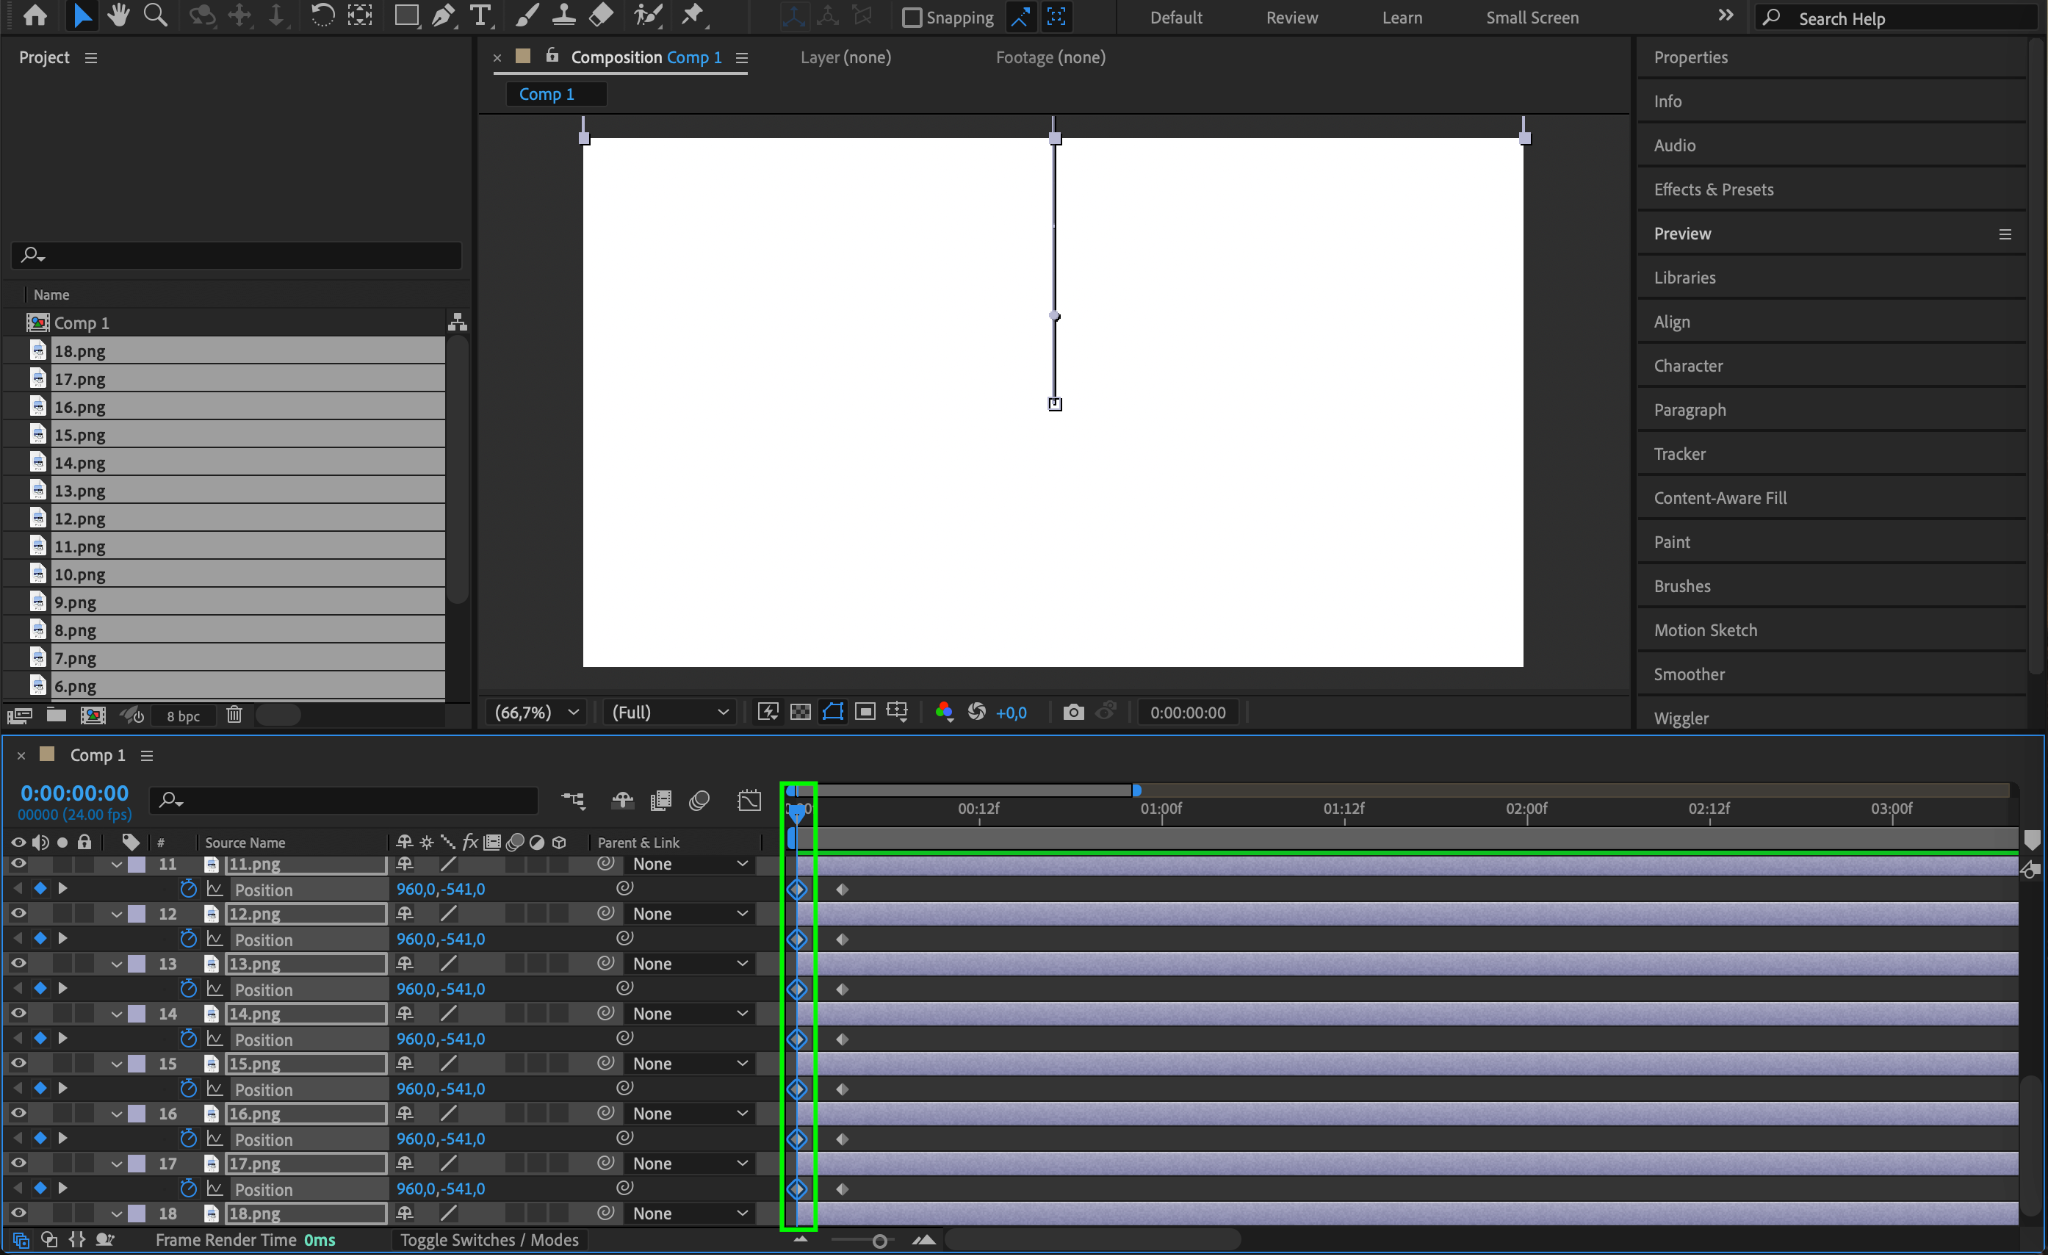This screenshot has height=1255, width=2048.
Task: Click the delete trash icon in Project panel
Action: point(234,715)
